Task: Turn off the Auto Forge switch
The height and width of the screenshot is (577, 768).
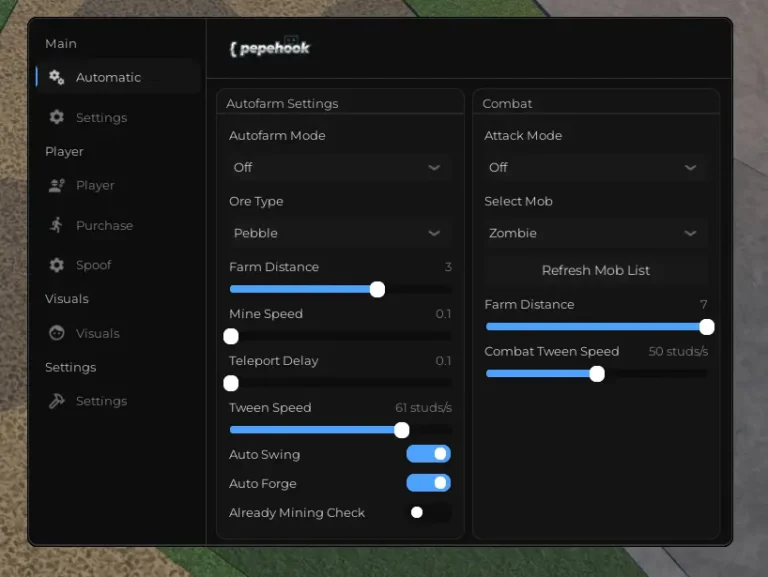Action: [428, 483]
